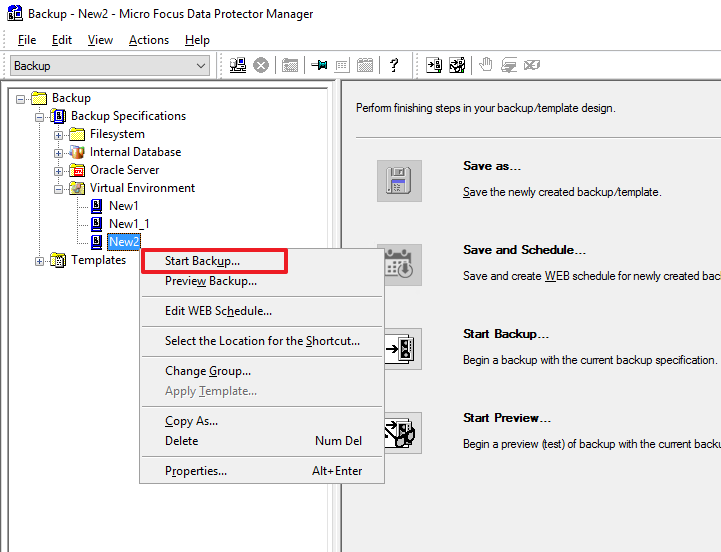
Task: Collapse the Backup Specifications node
Action: click(40, 117)
